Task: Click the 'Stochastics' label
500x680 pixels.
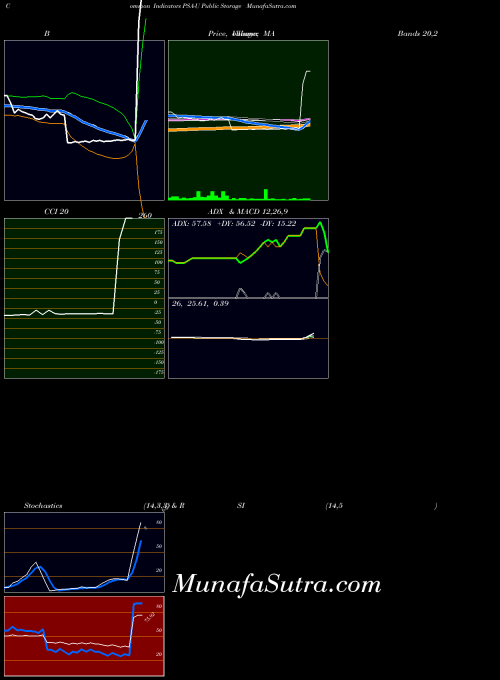Action: click(43, 506)
